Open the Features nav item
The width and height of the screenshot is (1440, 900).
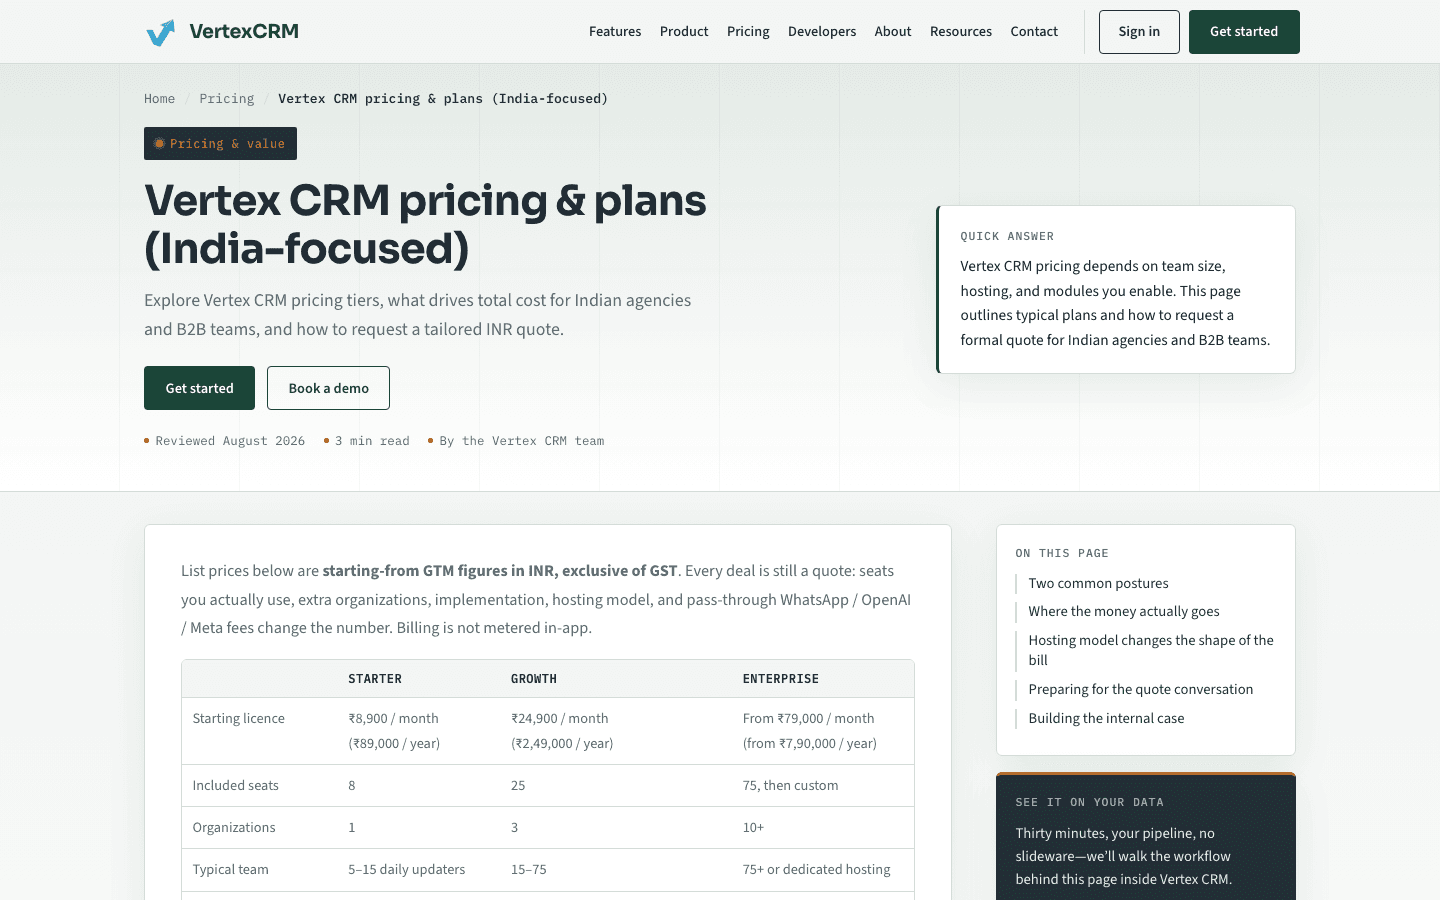(615, 32)
